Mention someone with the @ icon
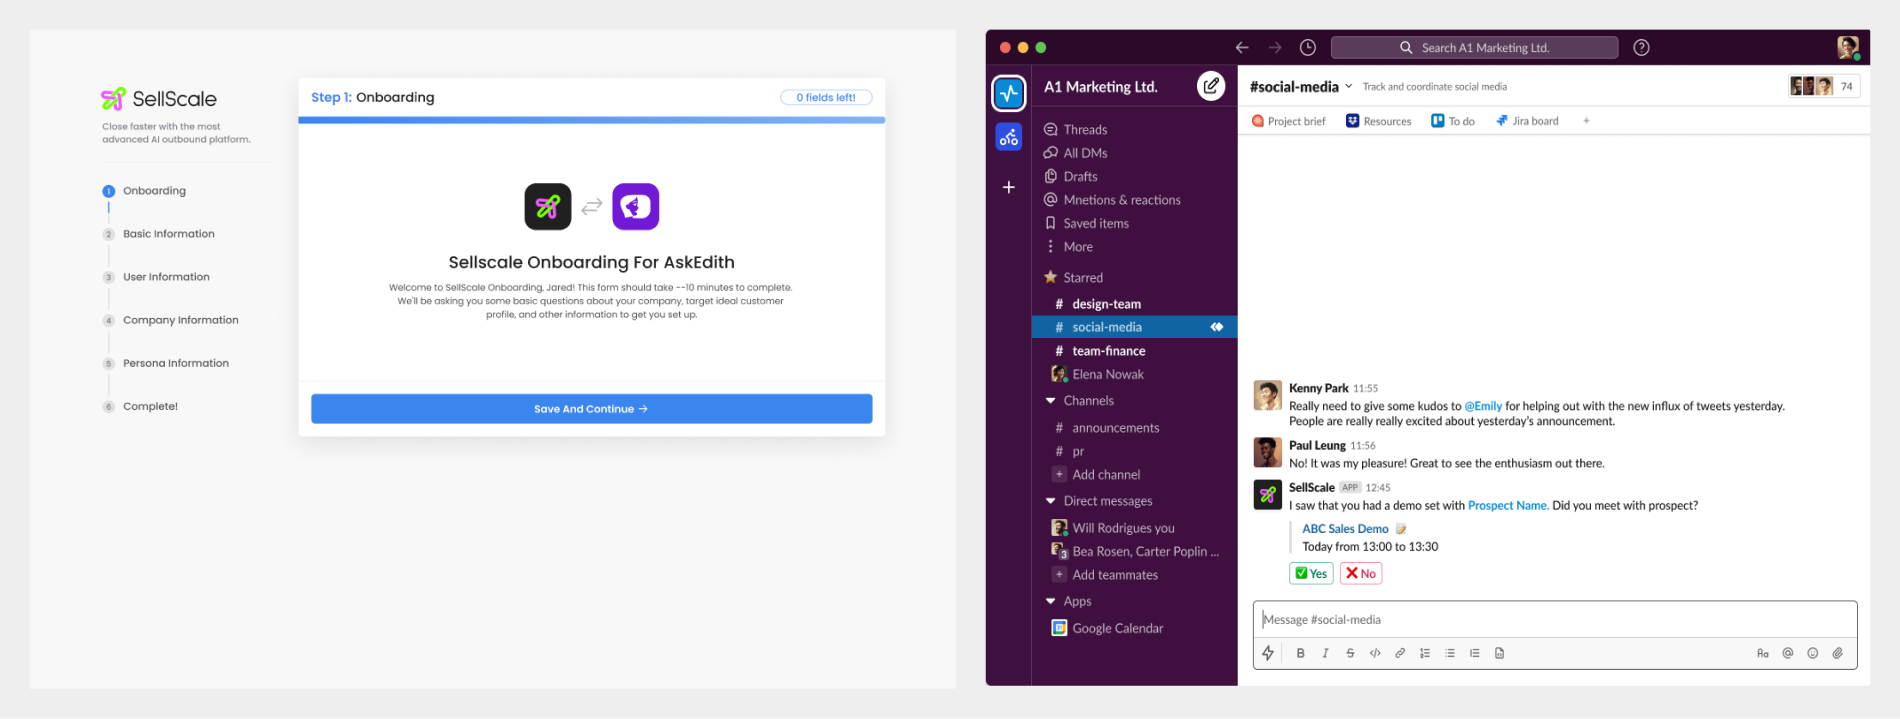The height and width of the screenshot is (719, 1900). pos(1788,653)
